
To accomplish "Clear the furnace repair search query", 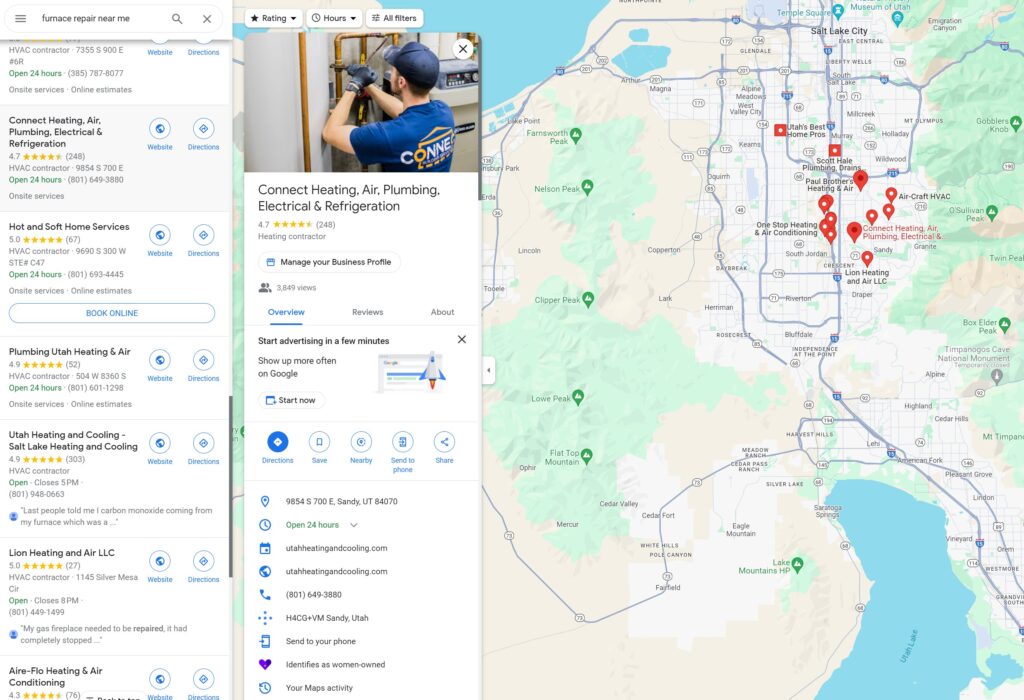I will [207, 18].
